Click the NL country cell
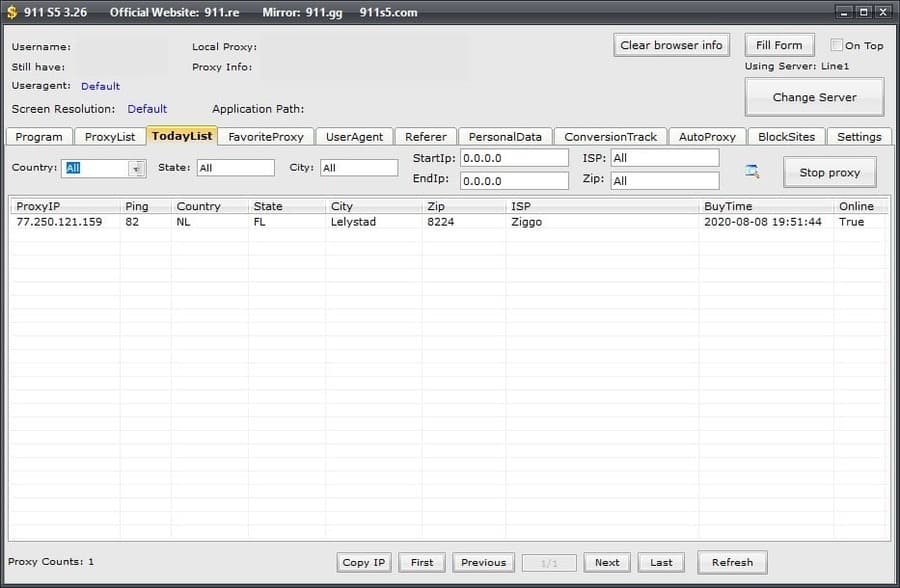The image size is (900, 588). click(183, 222)
